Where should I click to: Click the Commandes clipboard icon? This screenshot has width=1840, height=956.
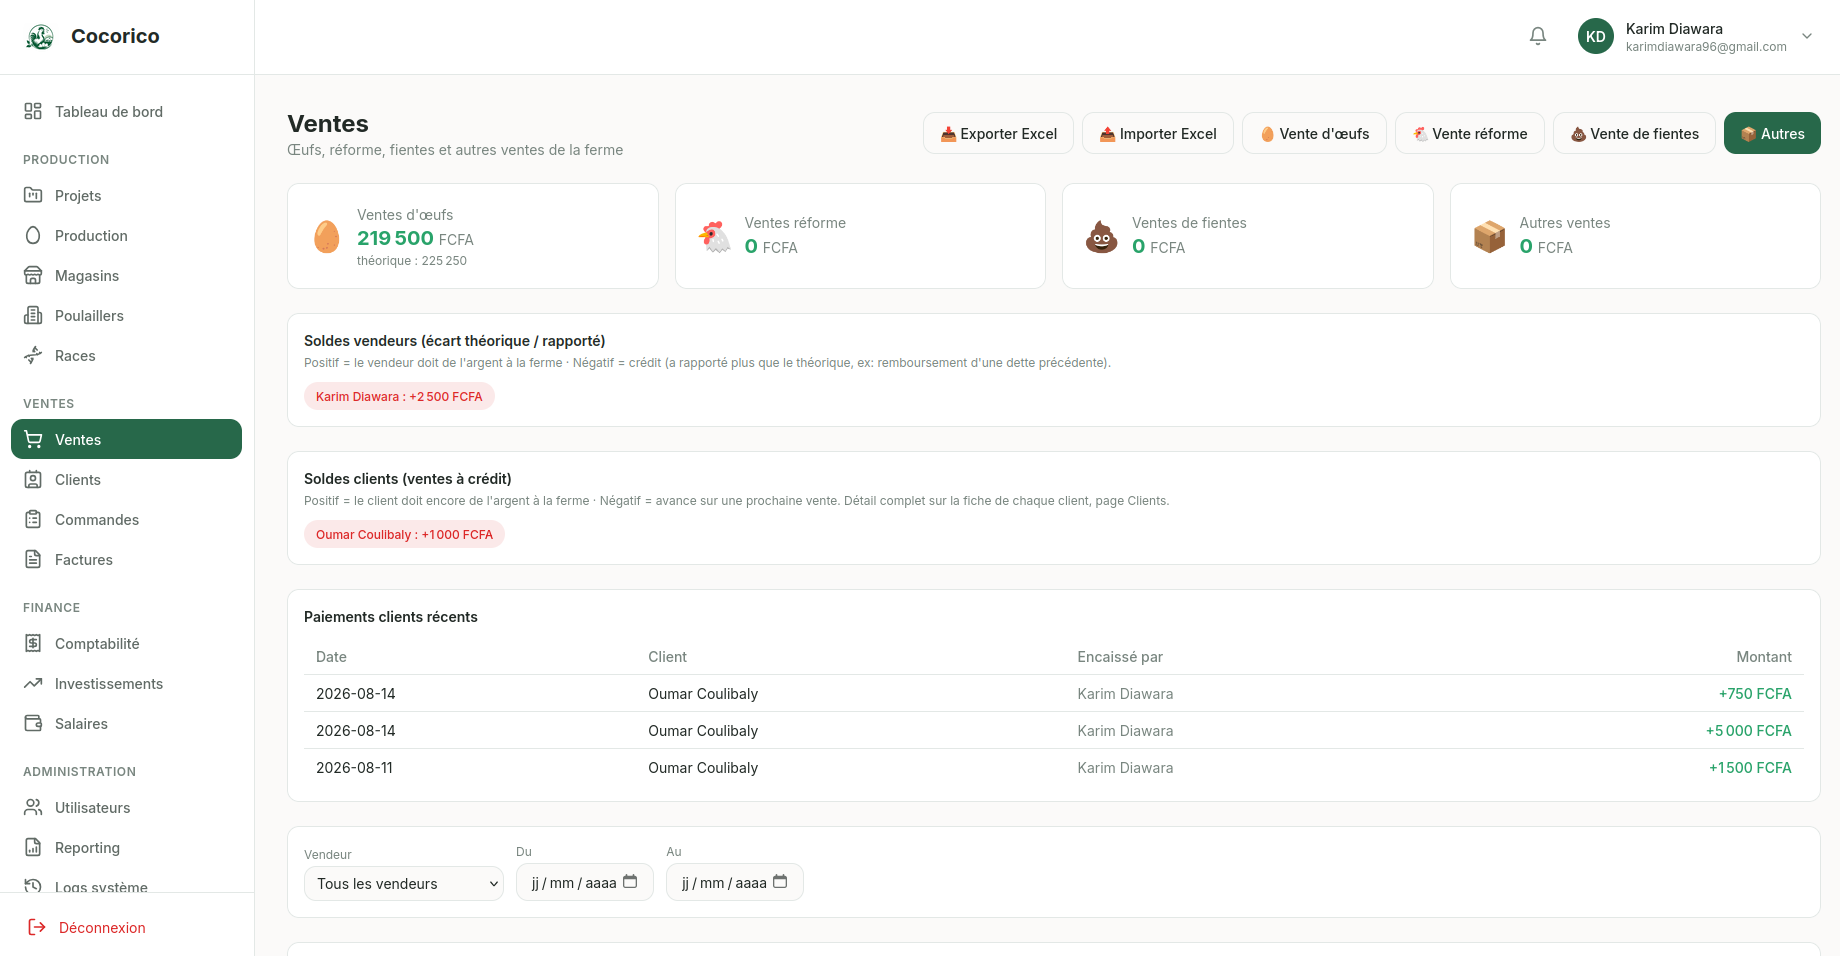point(33,519)
